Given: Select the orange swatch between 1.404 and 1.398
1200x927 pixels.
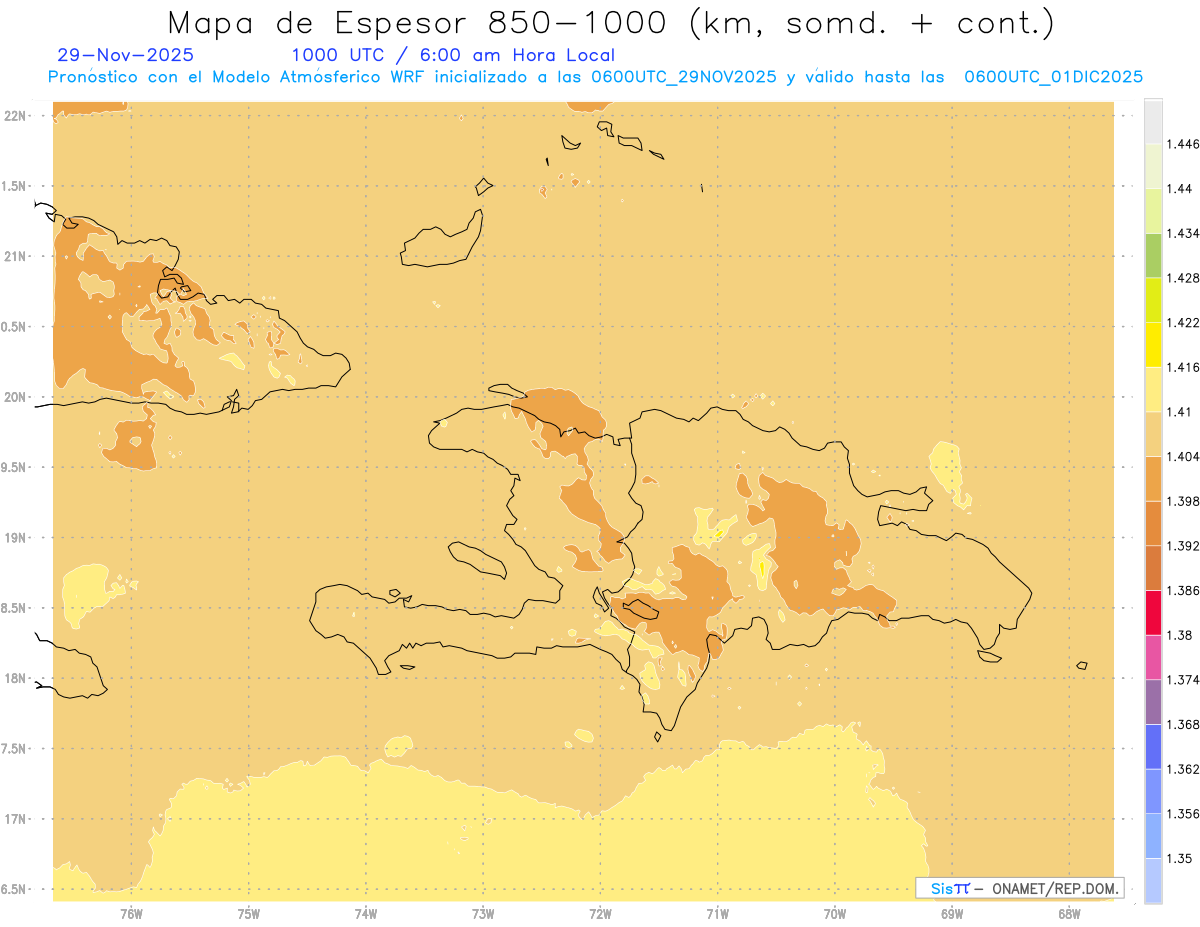Looking at the screenshot, I should 1153,478.
